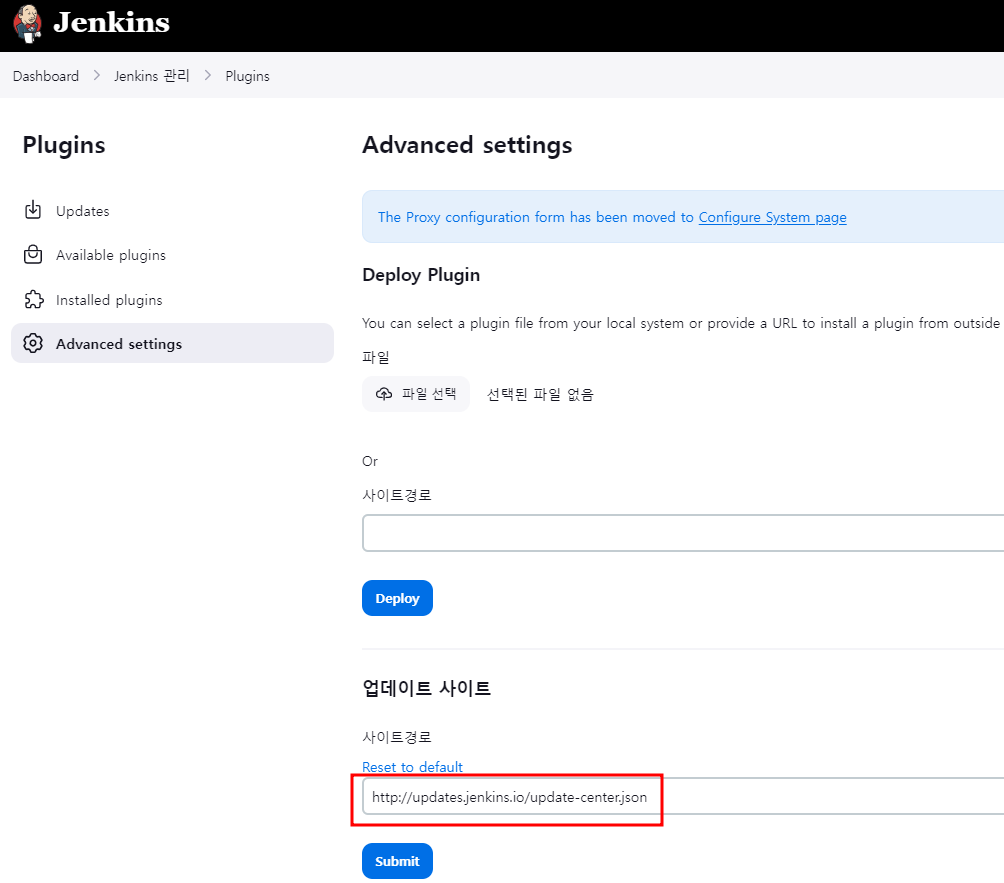Click the Plugins sidebar heading
The image size is (1004, 883).
pos(64,145)
